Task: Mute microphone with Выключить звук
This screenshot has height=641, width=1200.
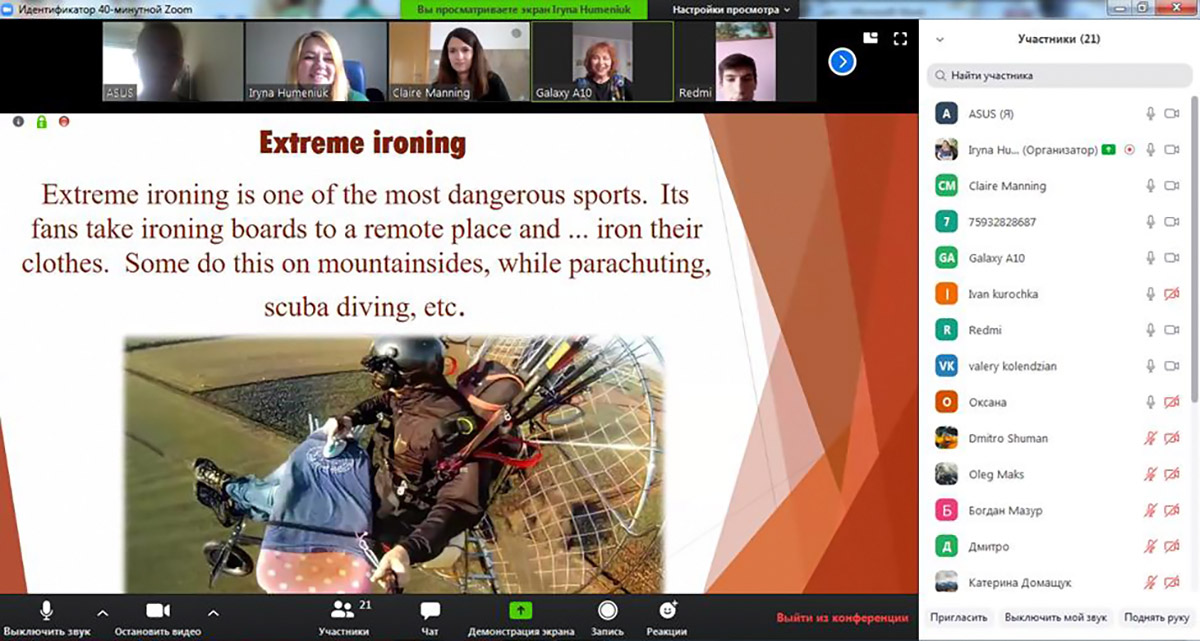Action: point(47,611)
